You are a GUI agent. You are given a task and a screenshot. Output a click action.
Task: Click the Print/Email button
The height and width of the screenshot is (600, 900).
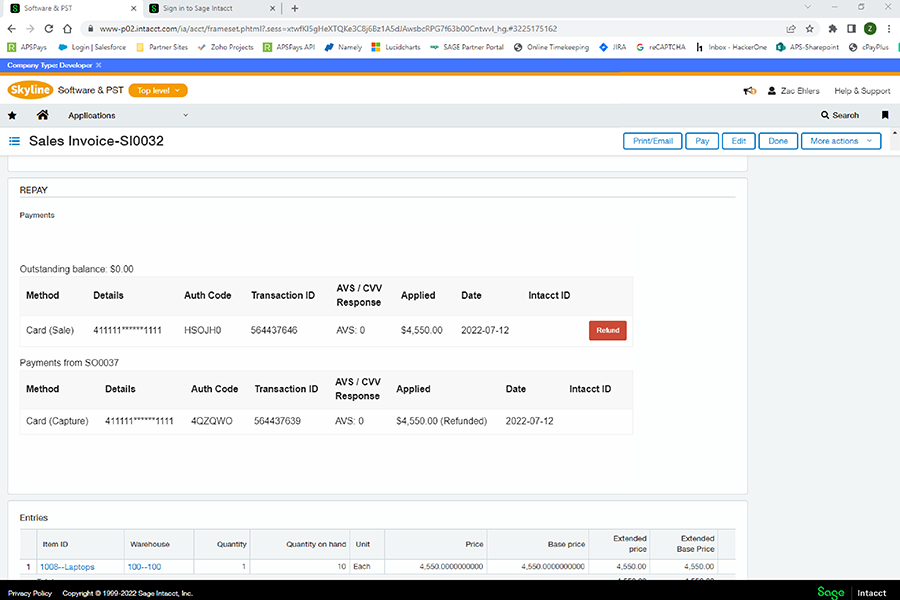point(652,141)
